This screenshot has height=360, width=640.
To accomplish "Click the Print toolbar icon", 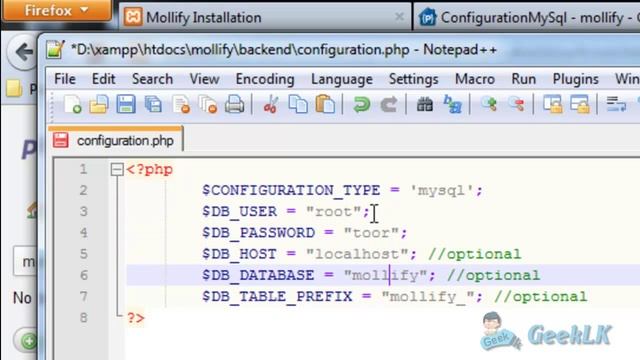I will tap(235, 105).
